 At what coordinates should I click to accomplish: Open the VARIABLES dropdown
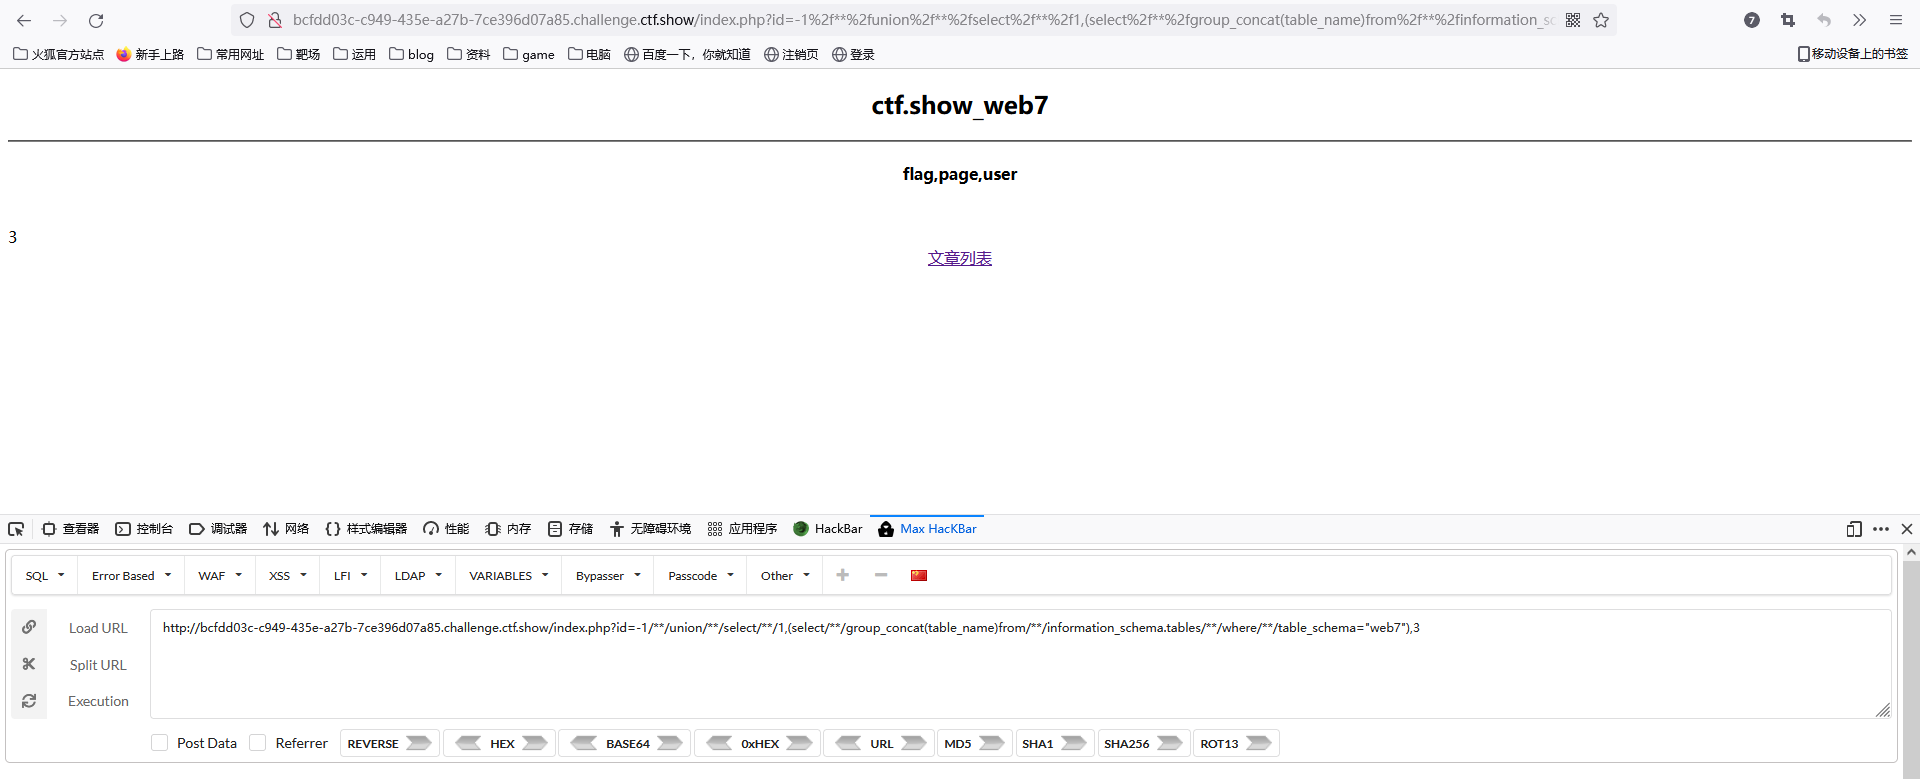point(509,575)
